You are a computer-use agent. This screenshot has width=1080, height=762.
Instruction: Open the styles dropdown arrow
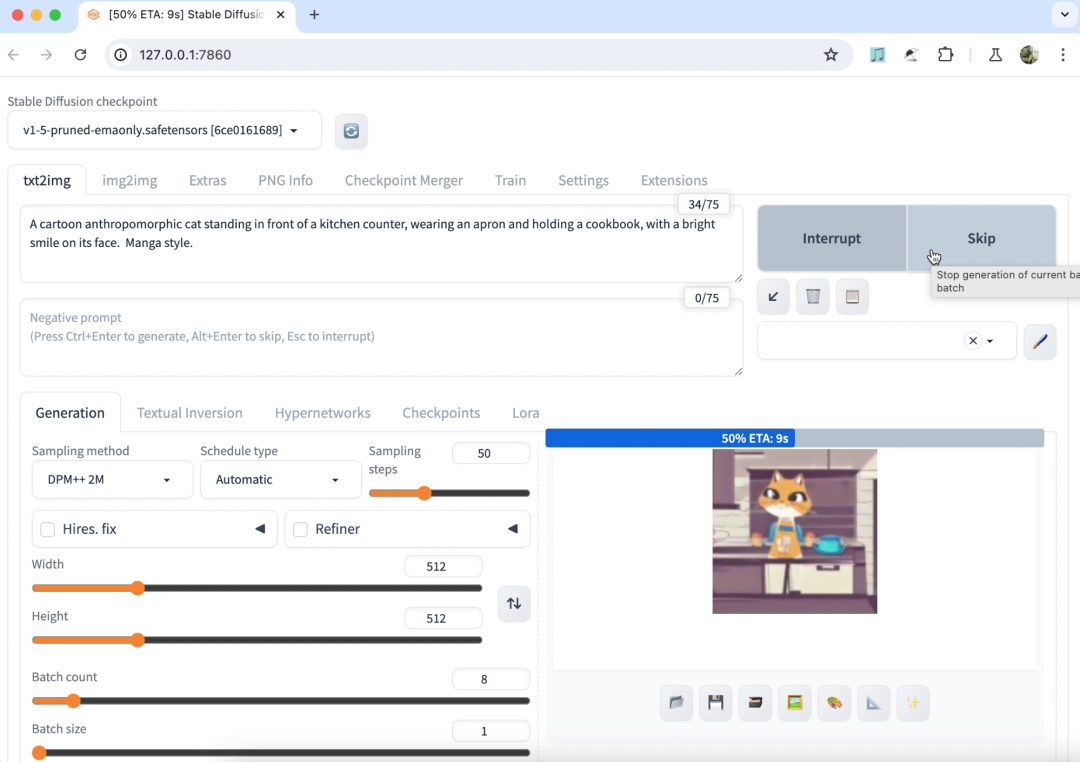[990, 341]
